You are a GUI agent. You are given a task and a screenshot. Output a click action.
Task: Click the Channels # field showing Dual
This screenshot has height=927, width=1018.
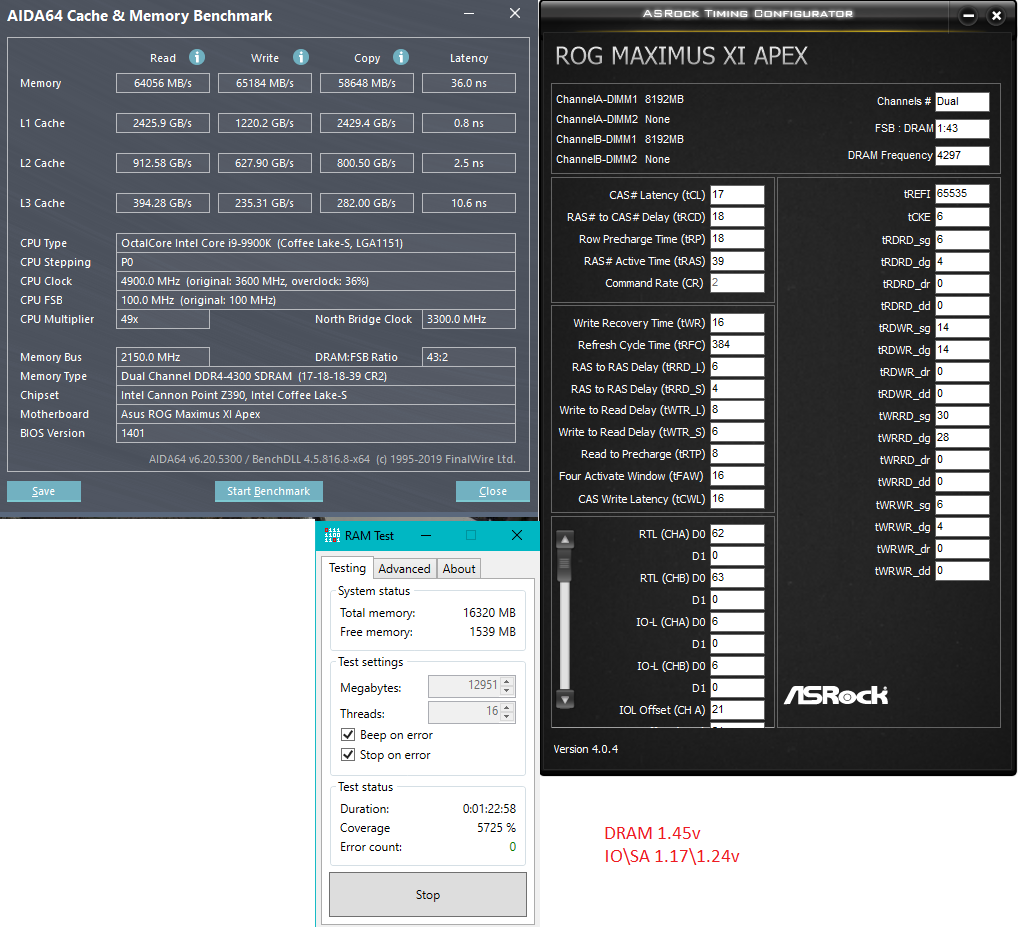coord(962,101)
